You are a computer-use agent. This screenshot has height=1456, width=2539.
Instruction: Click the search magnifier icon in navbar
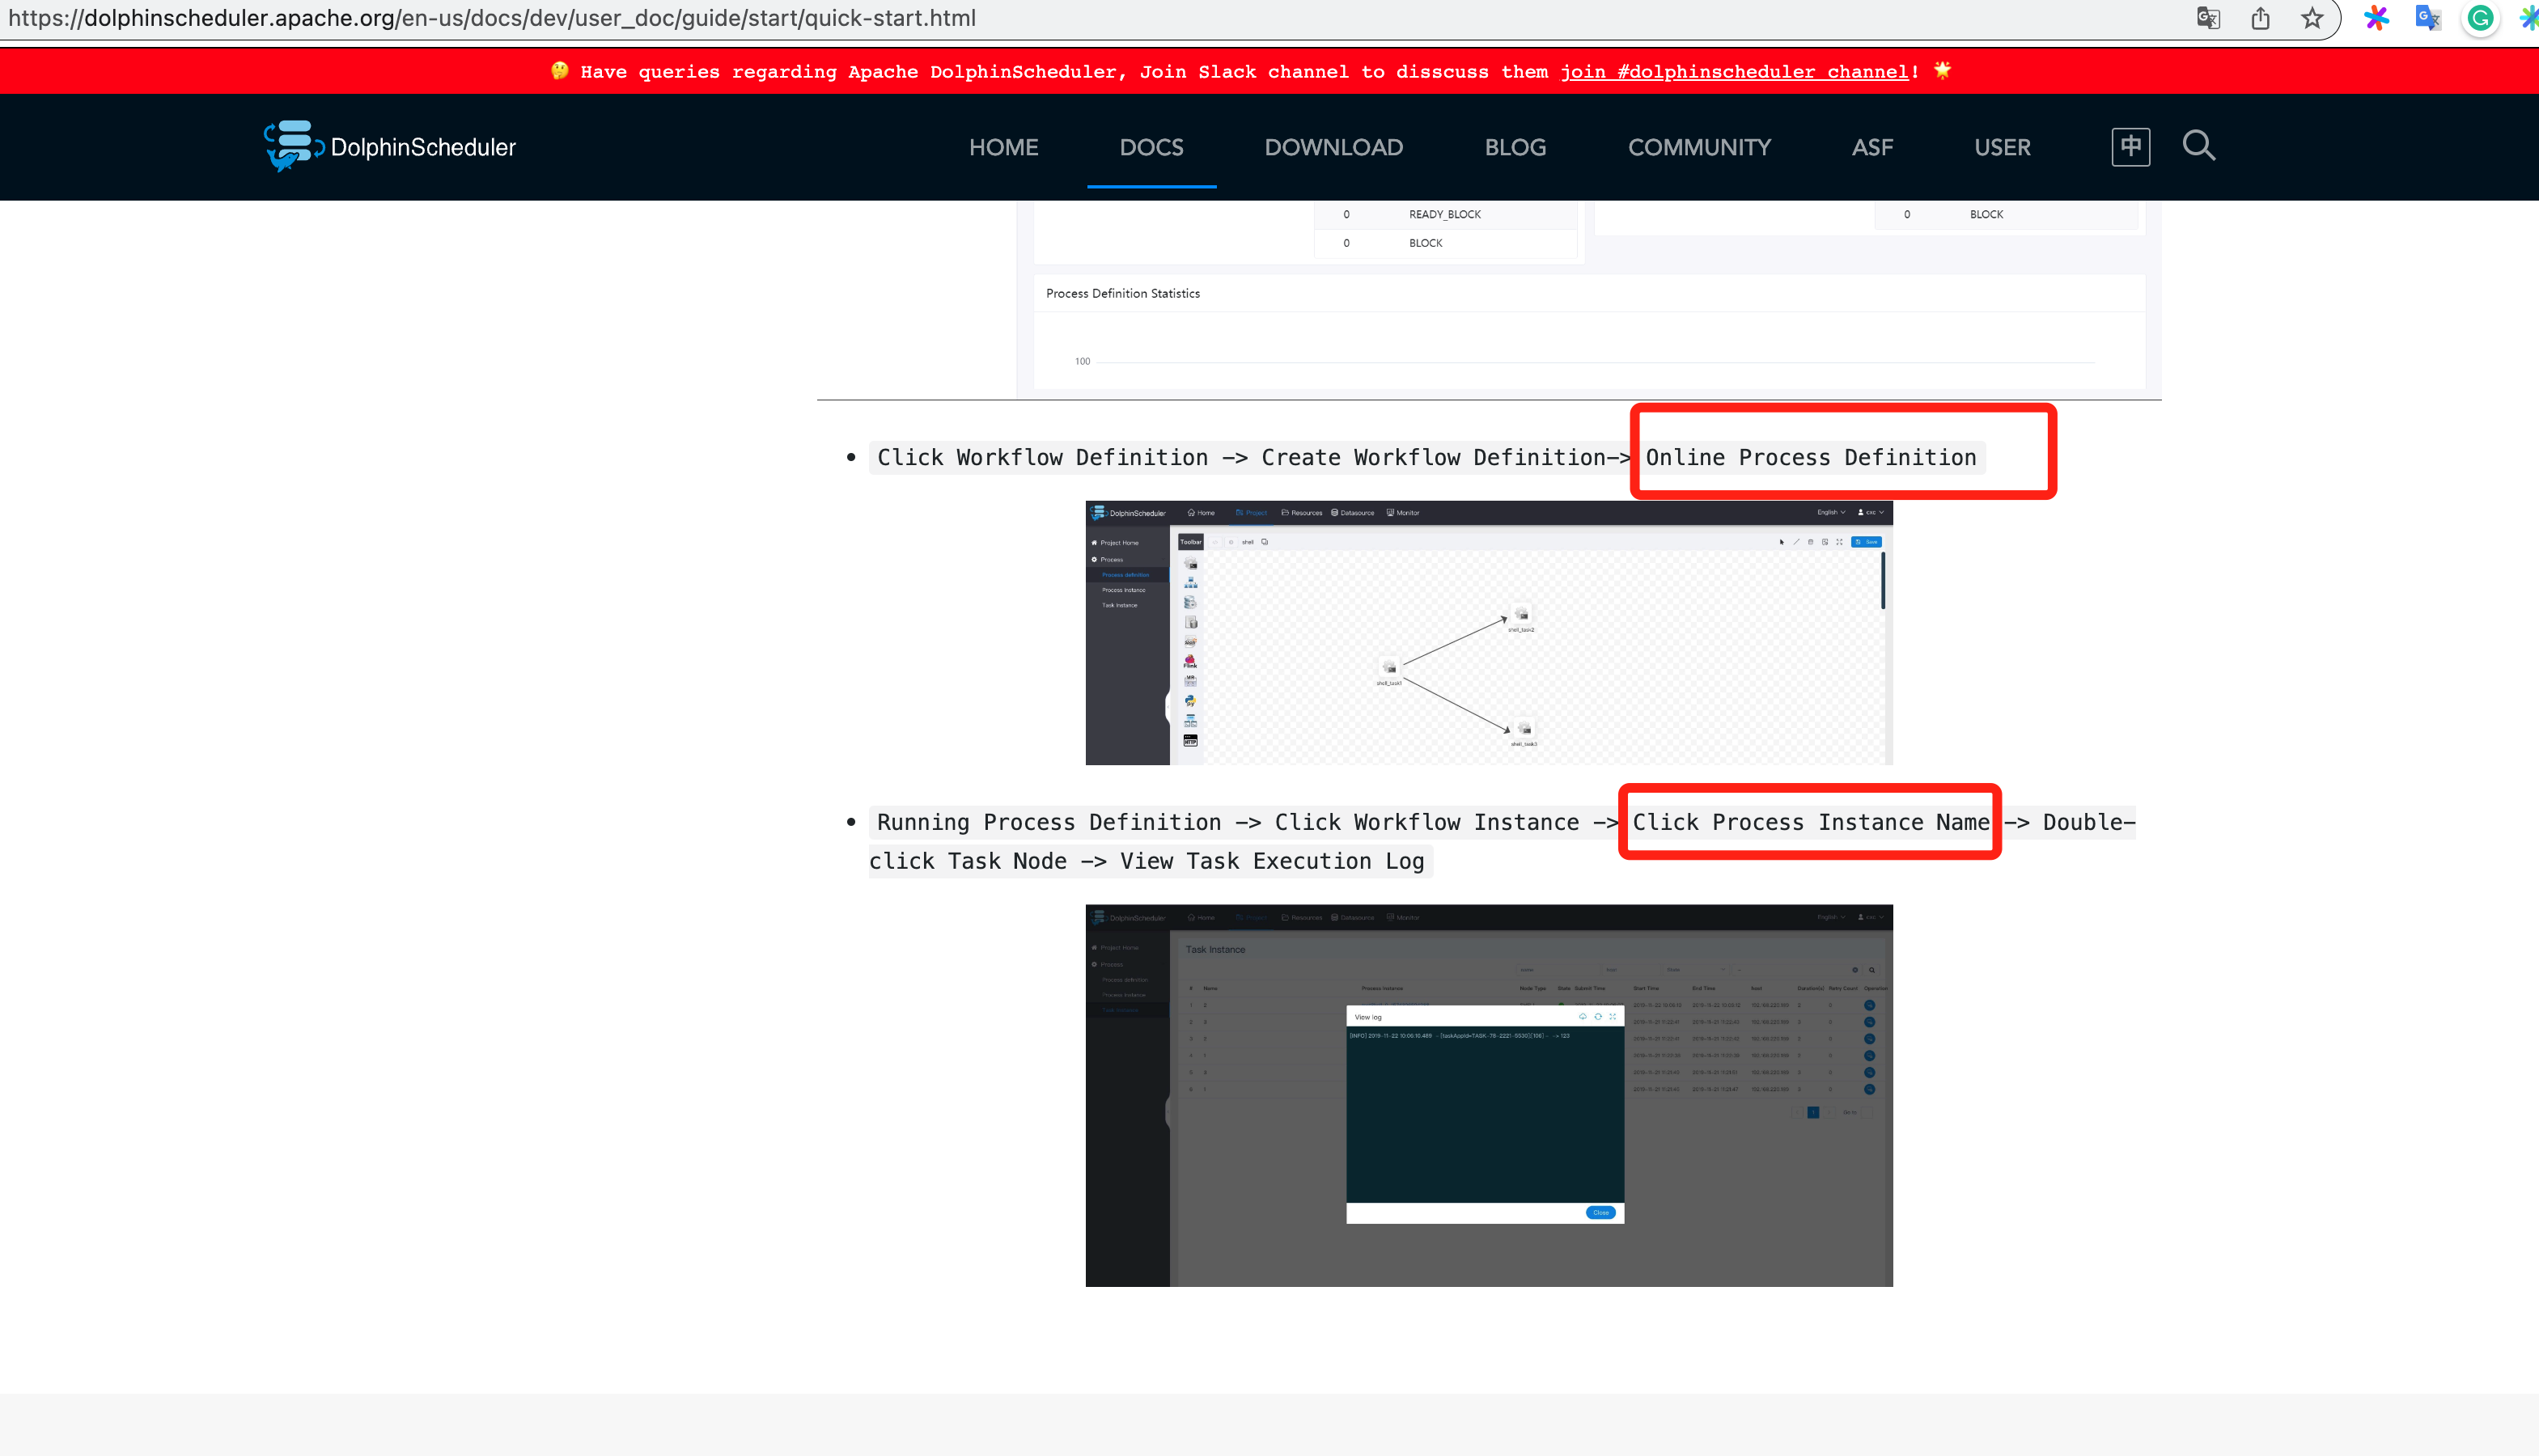point(2198,146)
